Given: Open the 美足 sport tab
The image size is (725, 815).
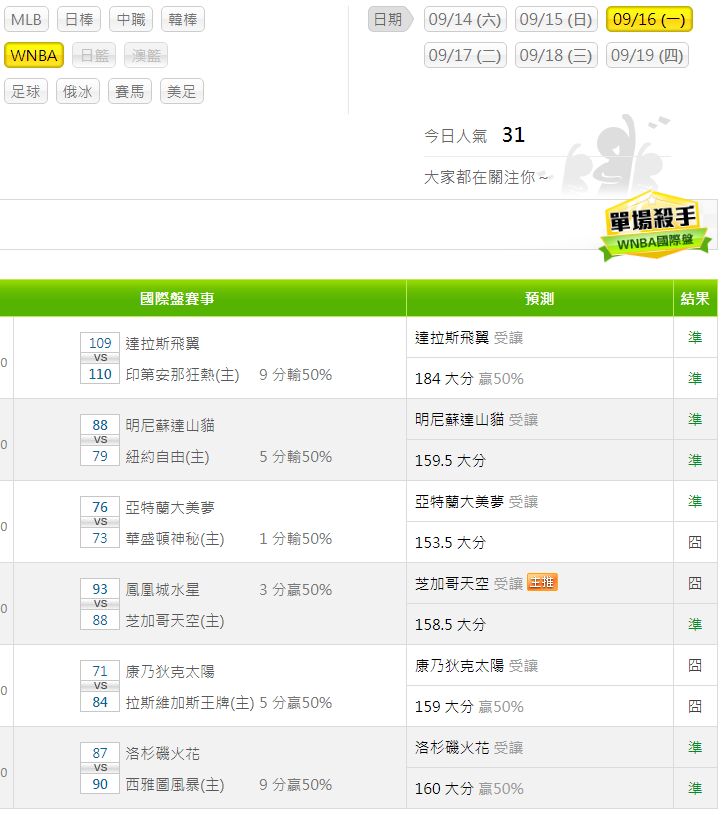Looking at the screenshot, I should click(x=182, y=92).
